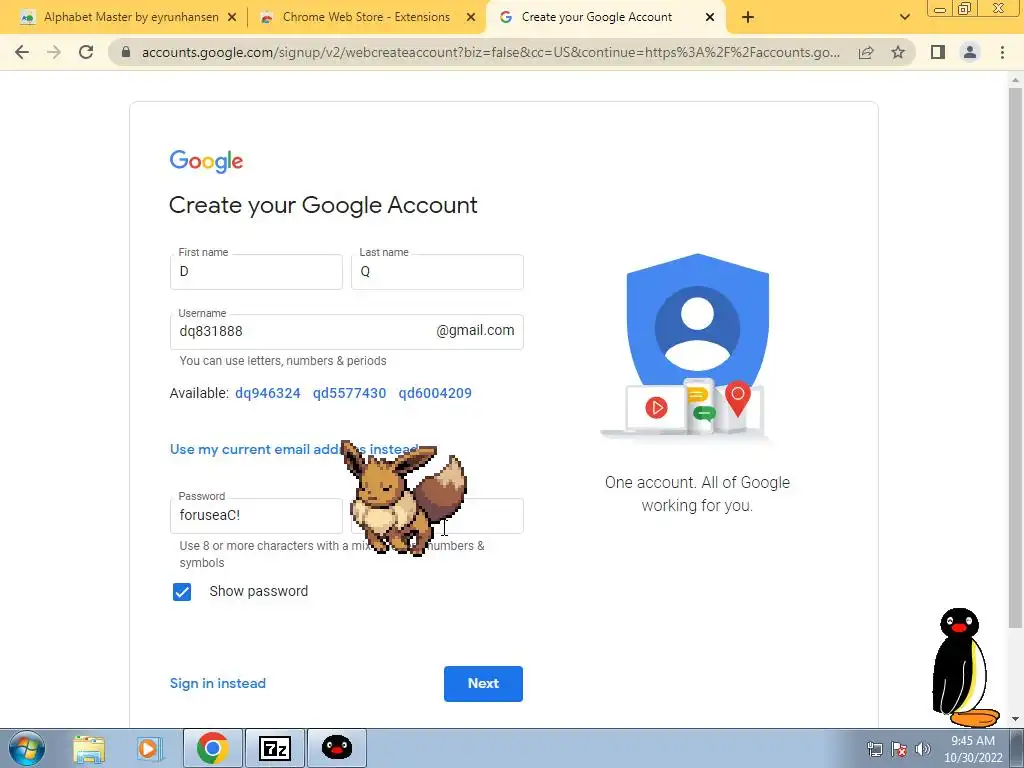The image size is (1024, 768).
Task: Close the Create your Google Account tab
Action: (710, 18)
